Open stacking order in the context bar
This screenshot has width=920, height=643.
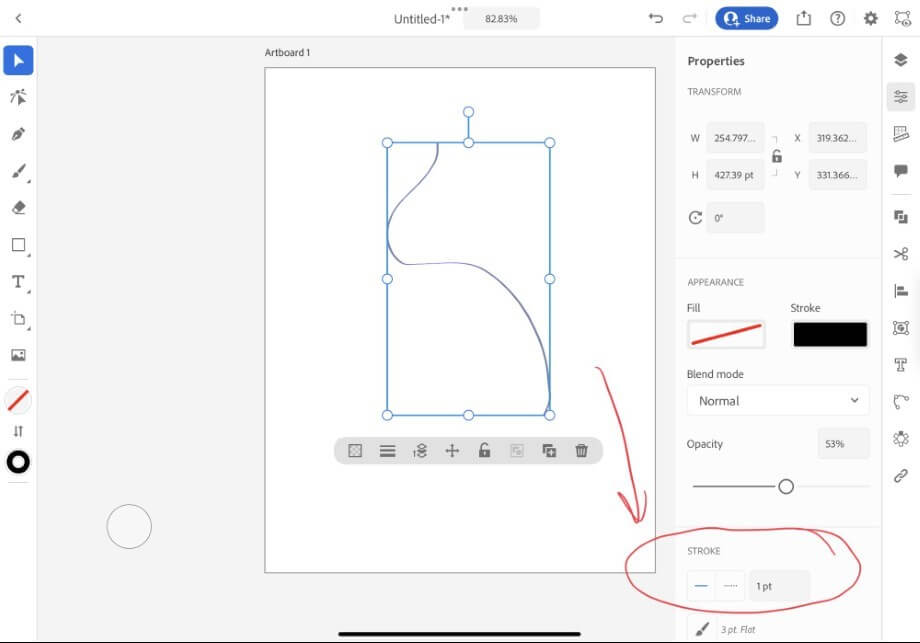[420, 451]
